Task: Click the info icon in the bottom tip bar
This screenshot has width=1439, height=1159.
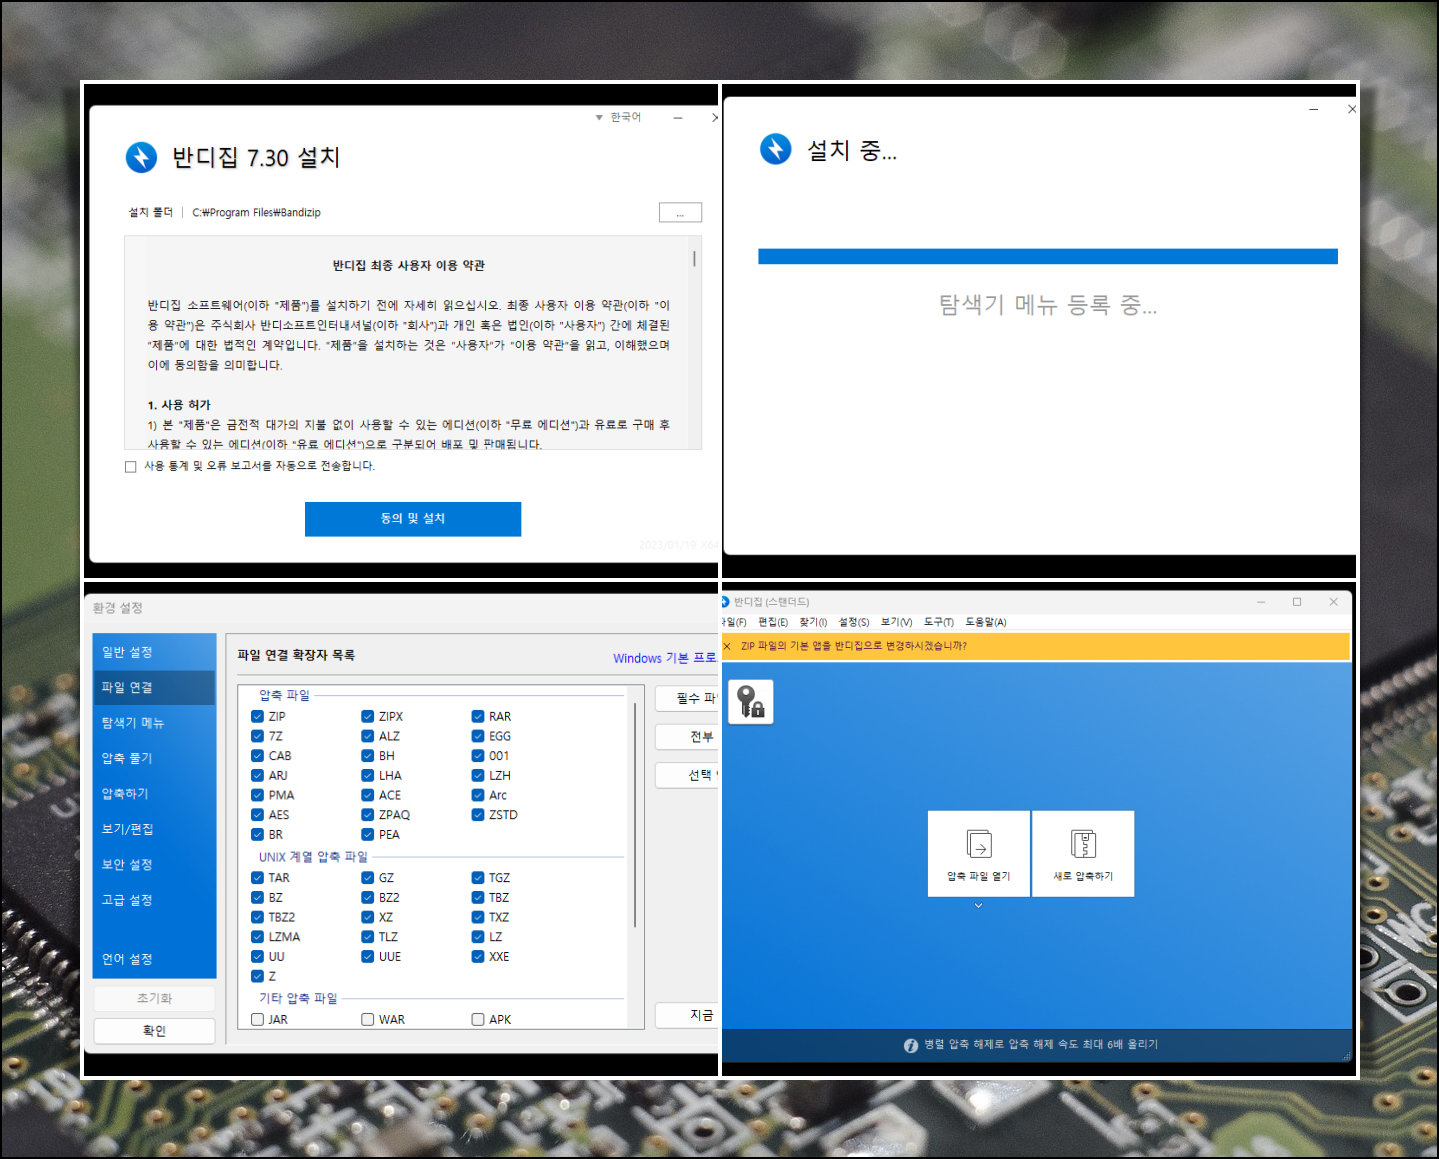Action: (911, 1045)
